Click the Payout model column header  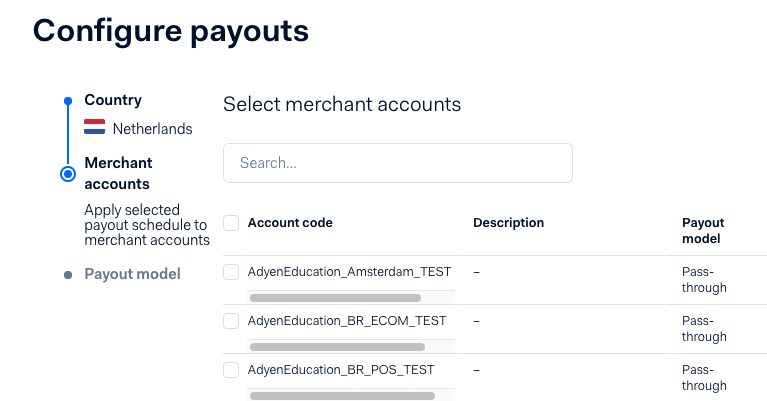pos(703,230)
